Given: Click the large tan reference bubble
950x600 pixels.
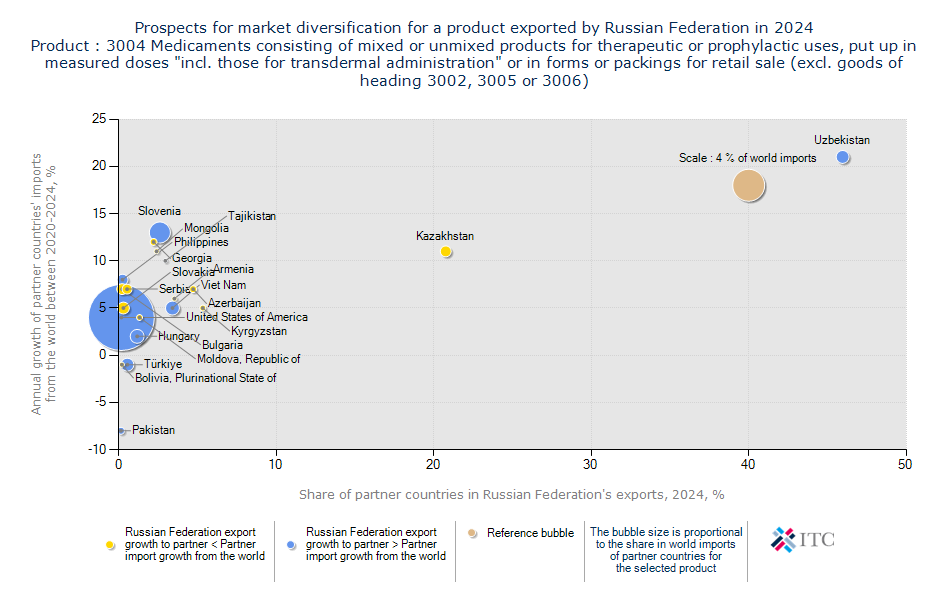Looking at the screenshot, I should [x=749, y=186].
